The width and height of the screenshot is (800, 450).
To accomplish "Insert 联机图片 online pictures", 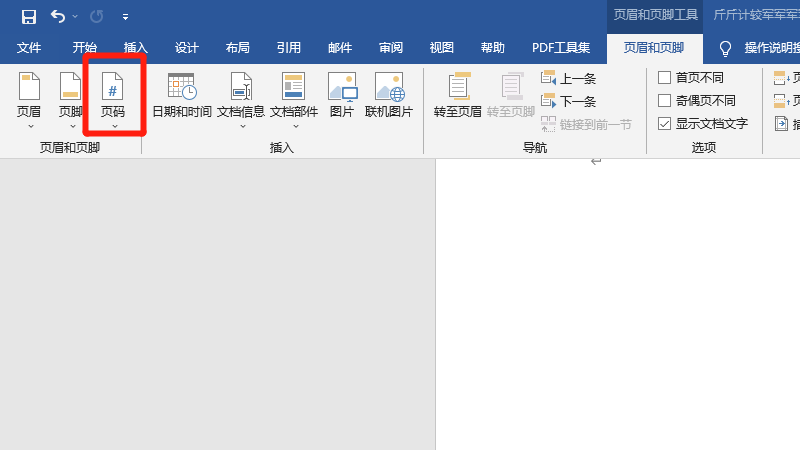I will click(389, 97).
